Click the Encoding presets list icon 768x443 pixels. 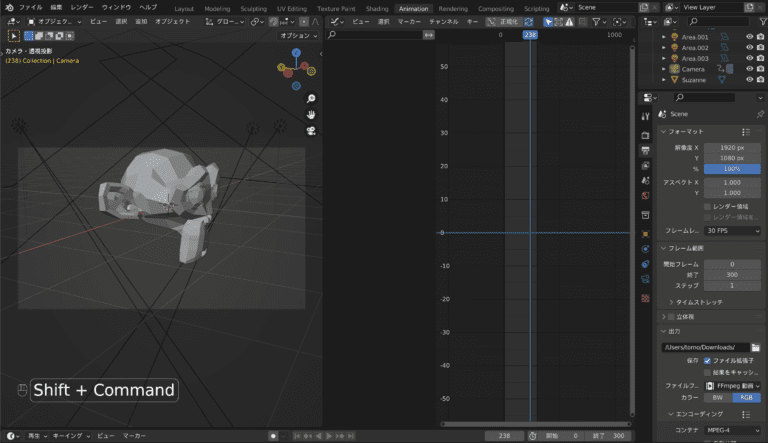(x=746, y=415)
